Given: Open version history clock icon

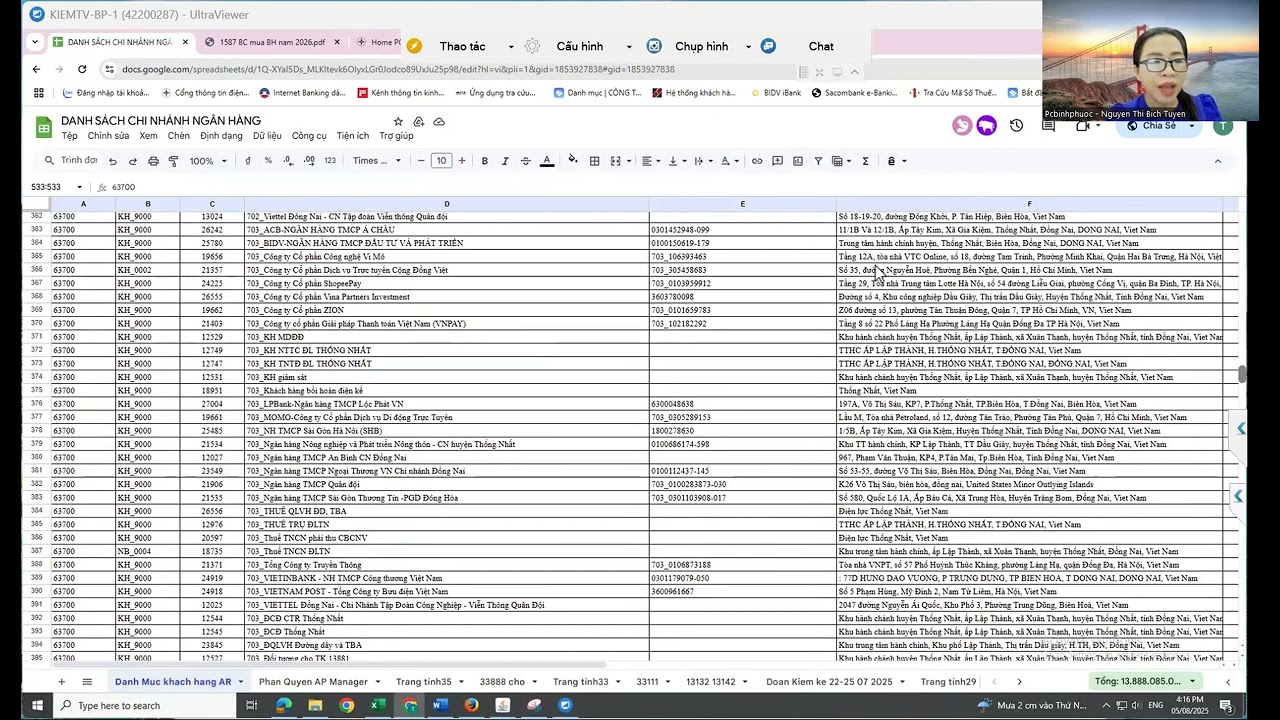Looking at the screenshot, I should [x=1016, y=126].
